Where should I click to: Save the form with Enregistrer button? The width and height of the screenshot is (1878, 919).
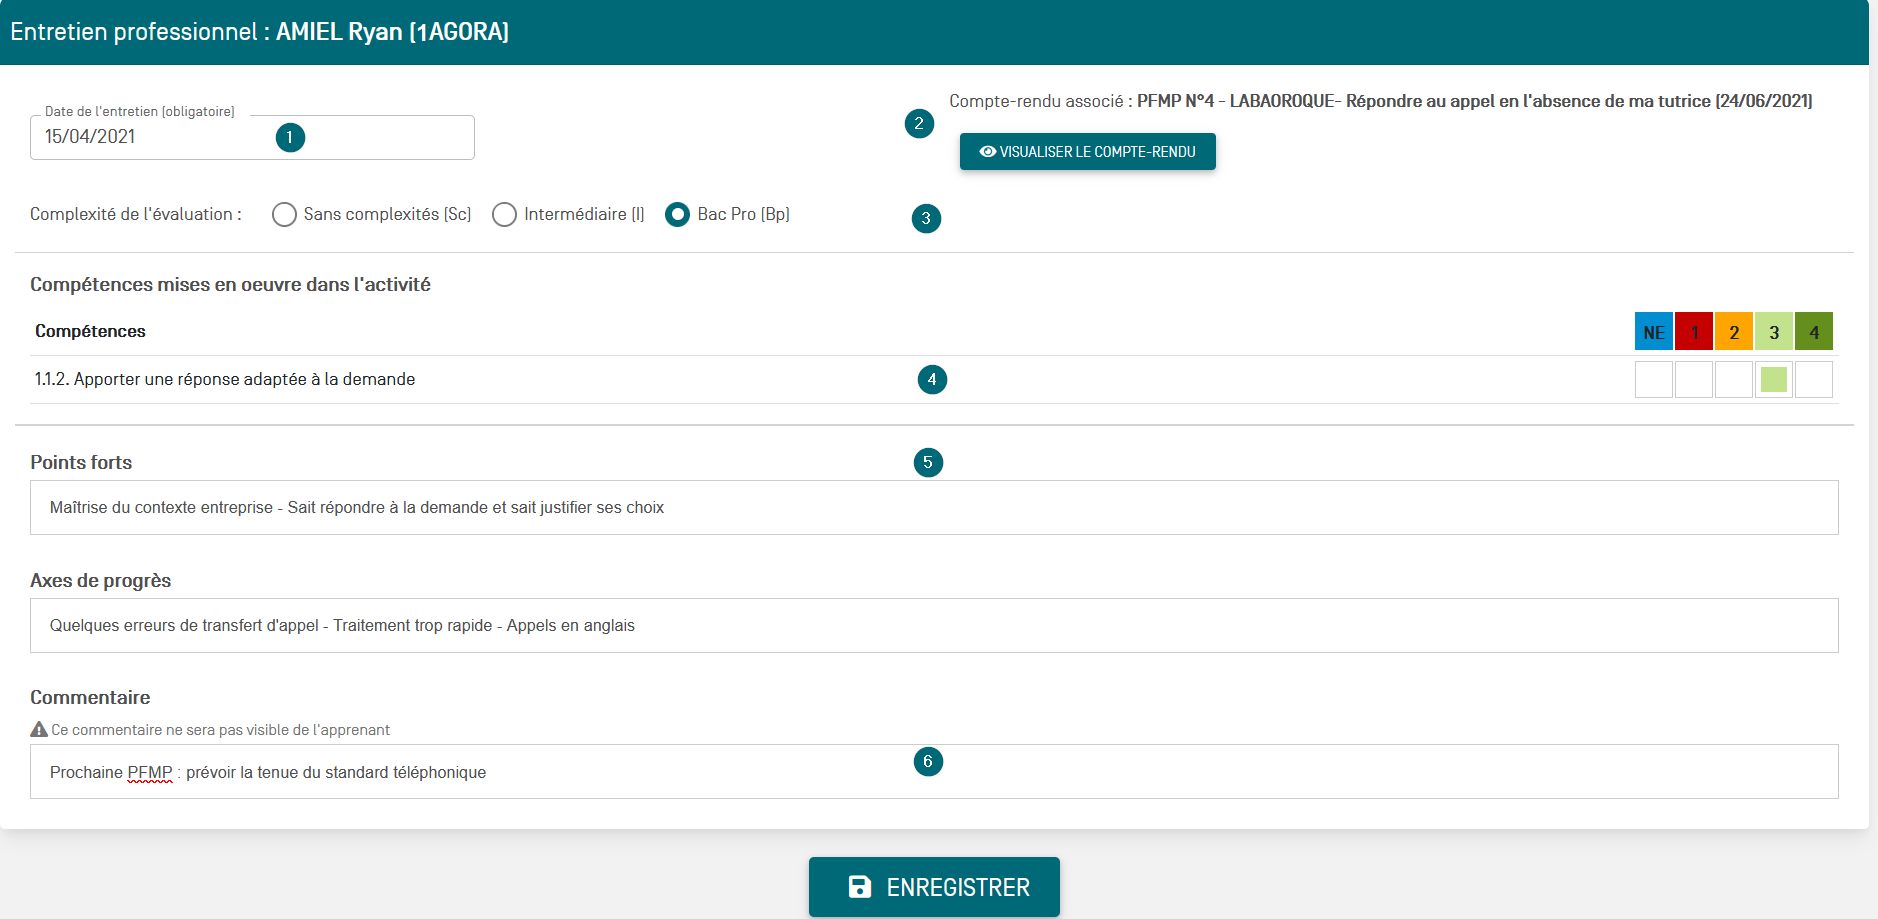point(934,887)
